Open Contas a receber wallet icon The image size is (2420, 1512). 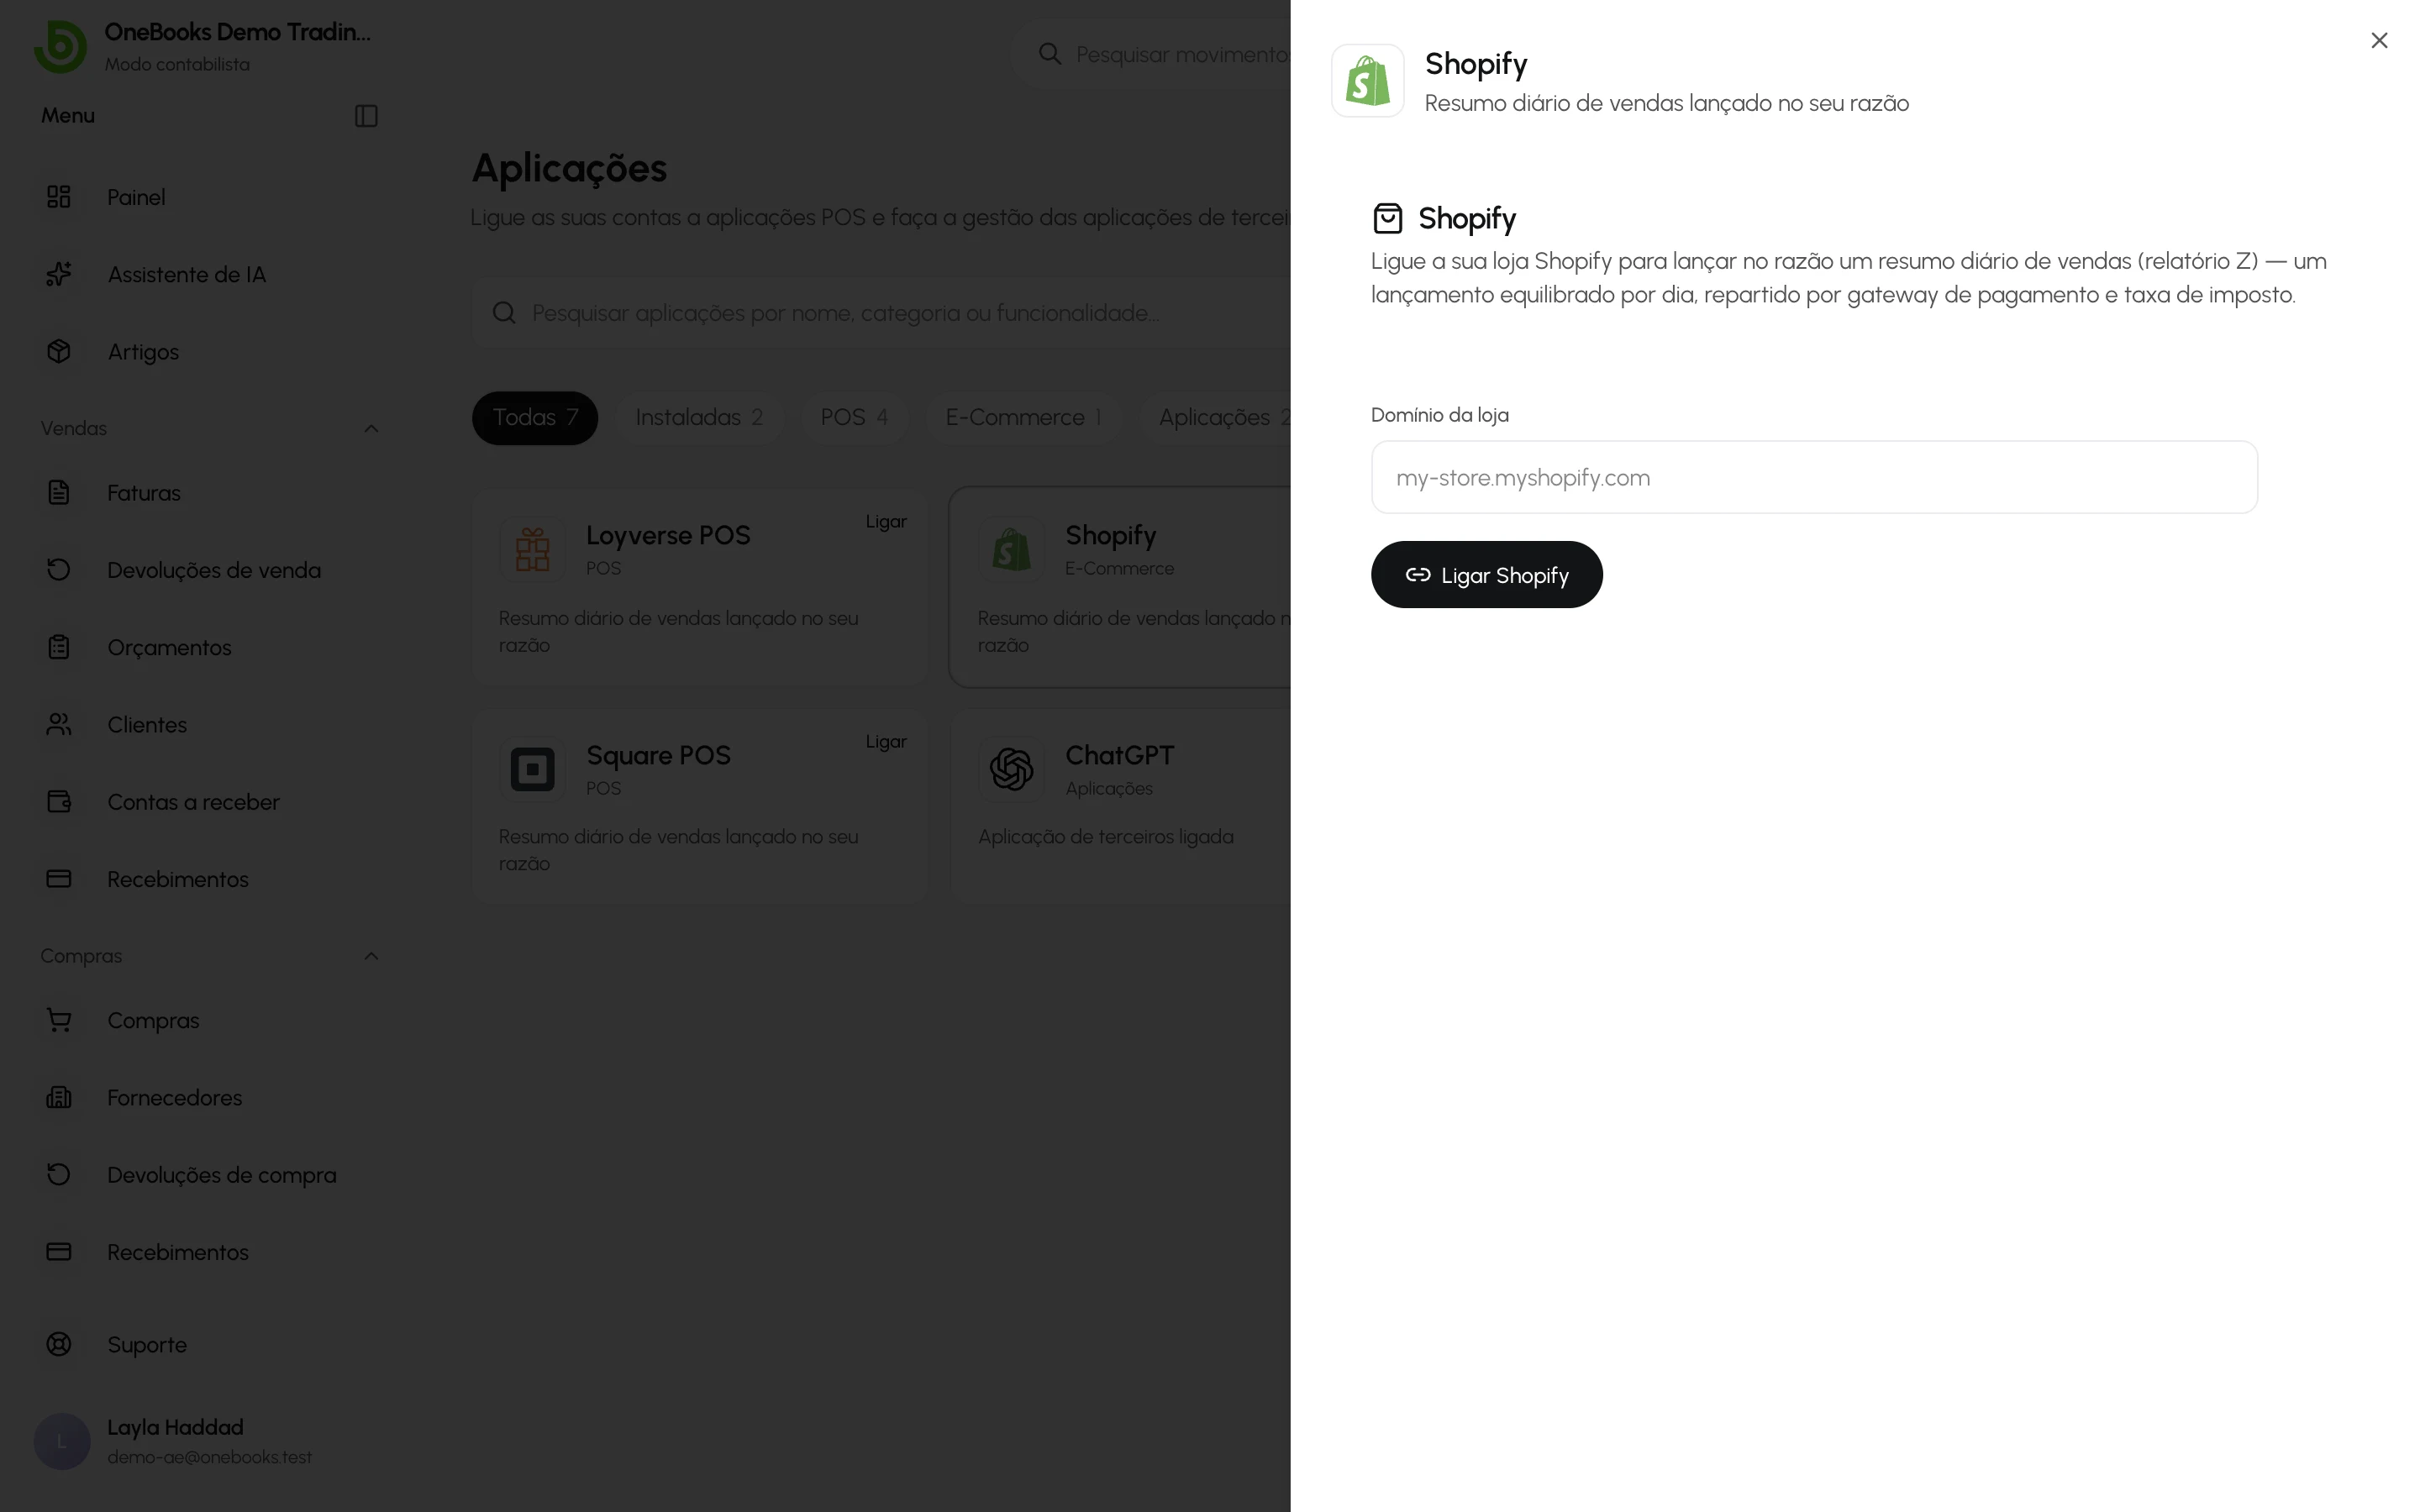point(59,802)
